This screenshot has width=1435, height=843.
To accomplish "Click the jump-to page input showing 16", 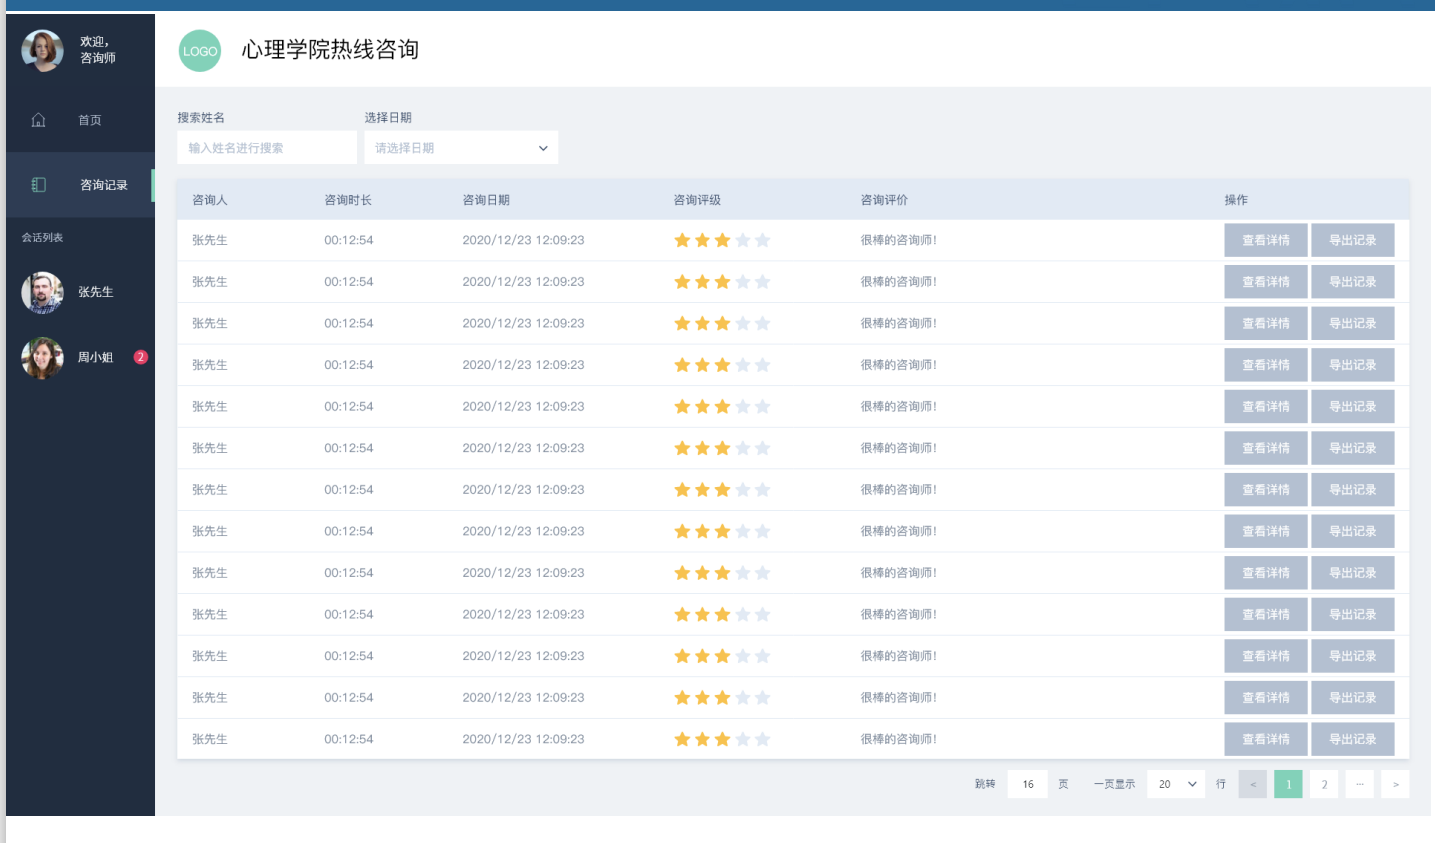I will click(x=1028, y=784).
